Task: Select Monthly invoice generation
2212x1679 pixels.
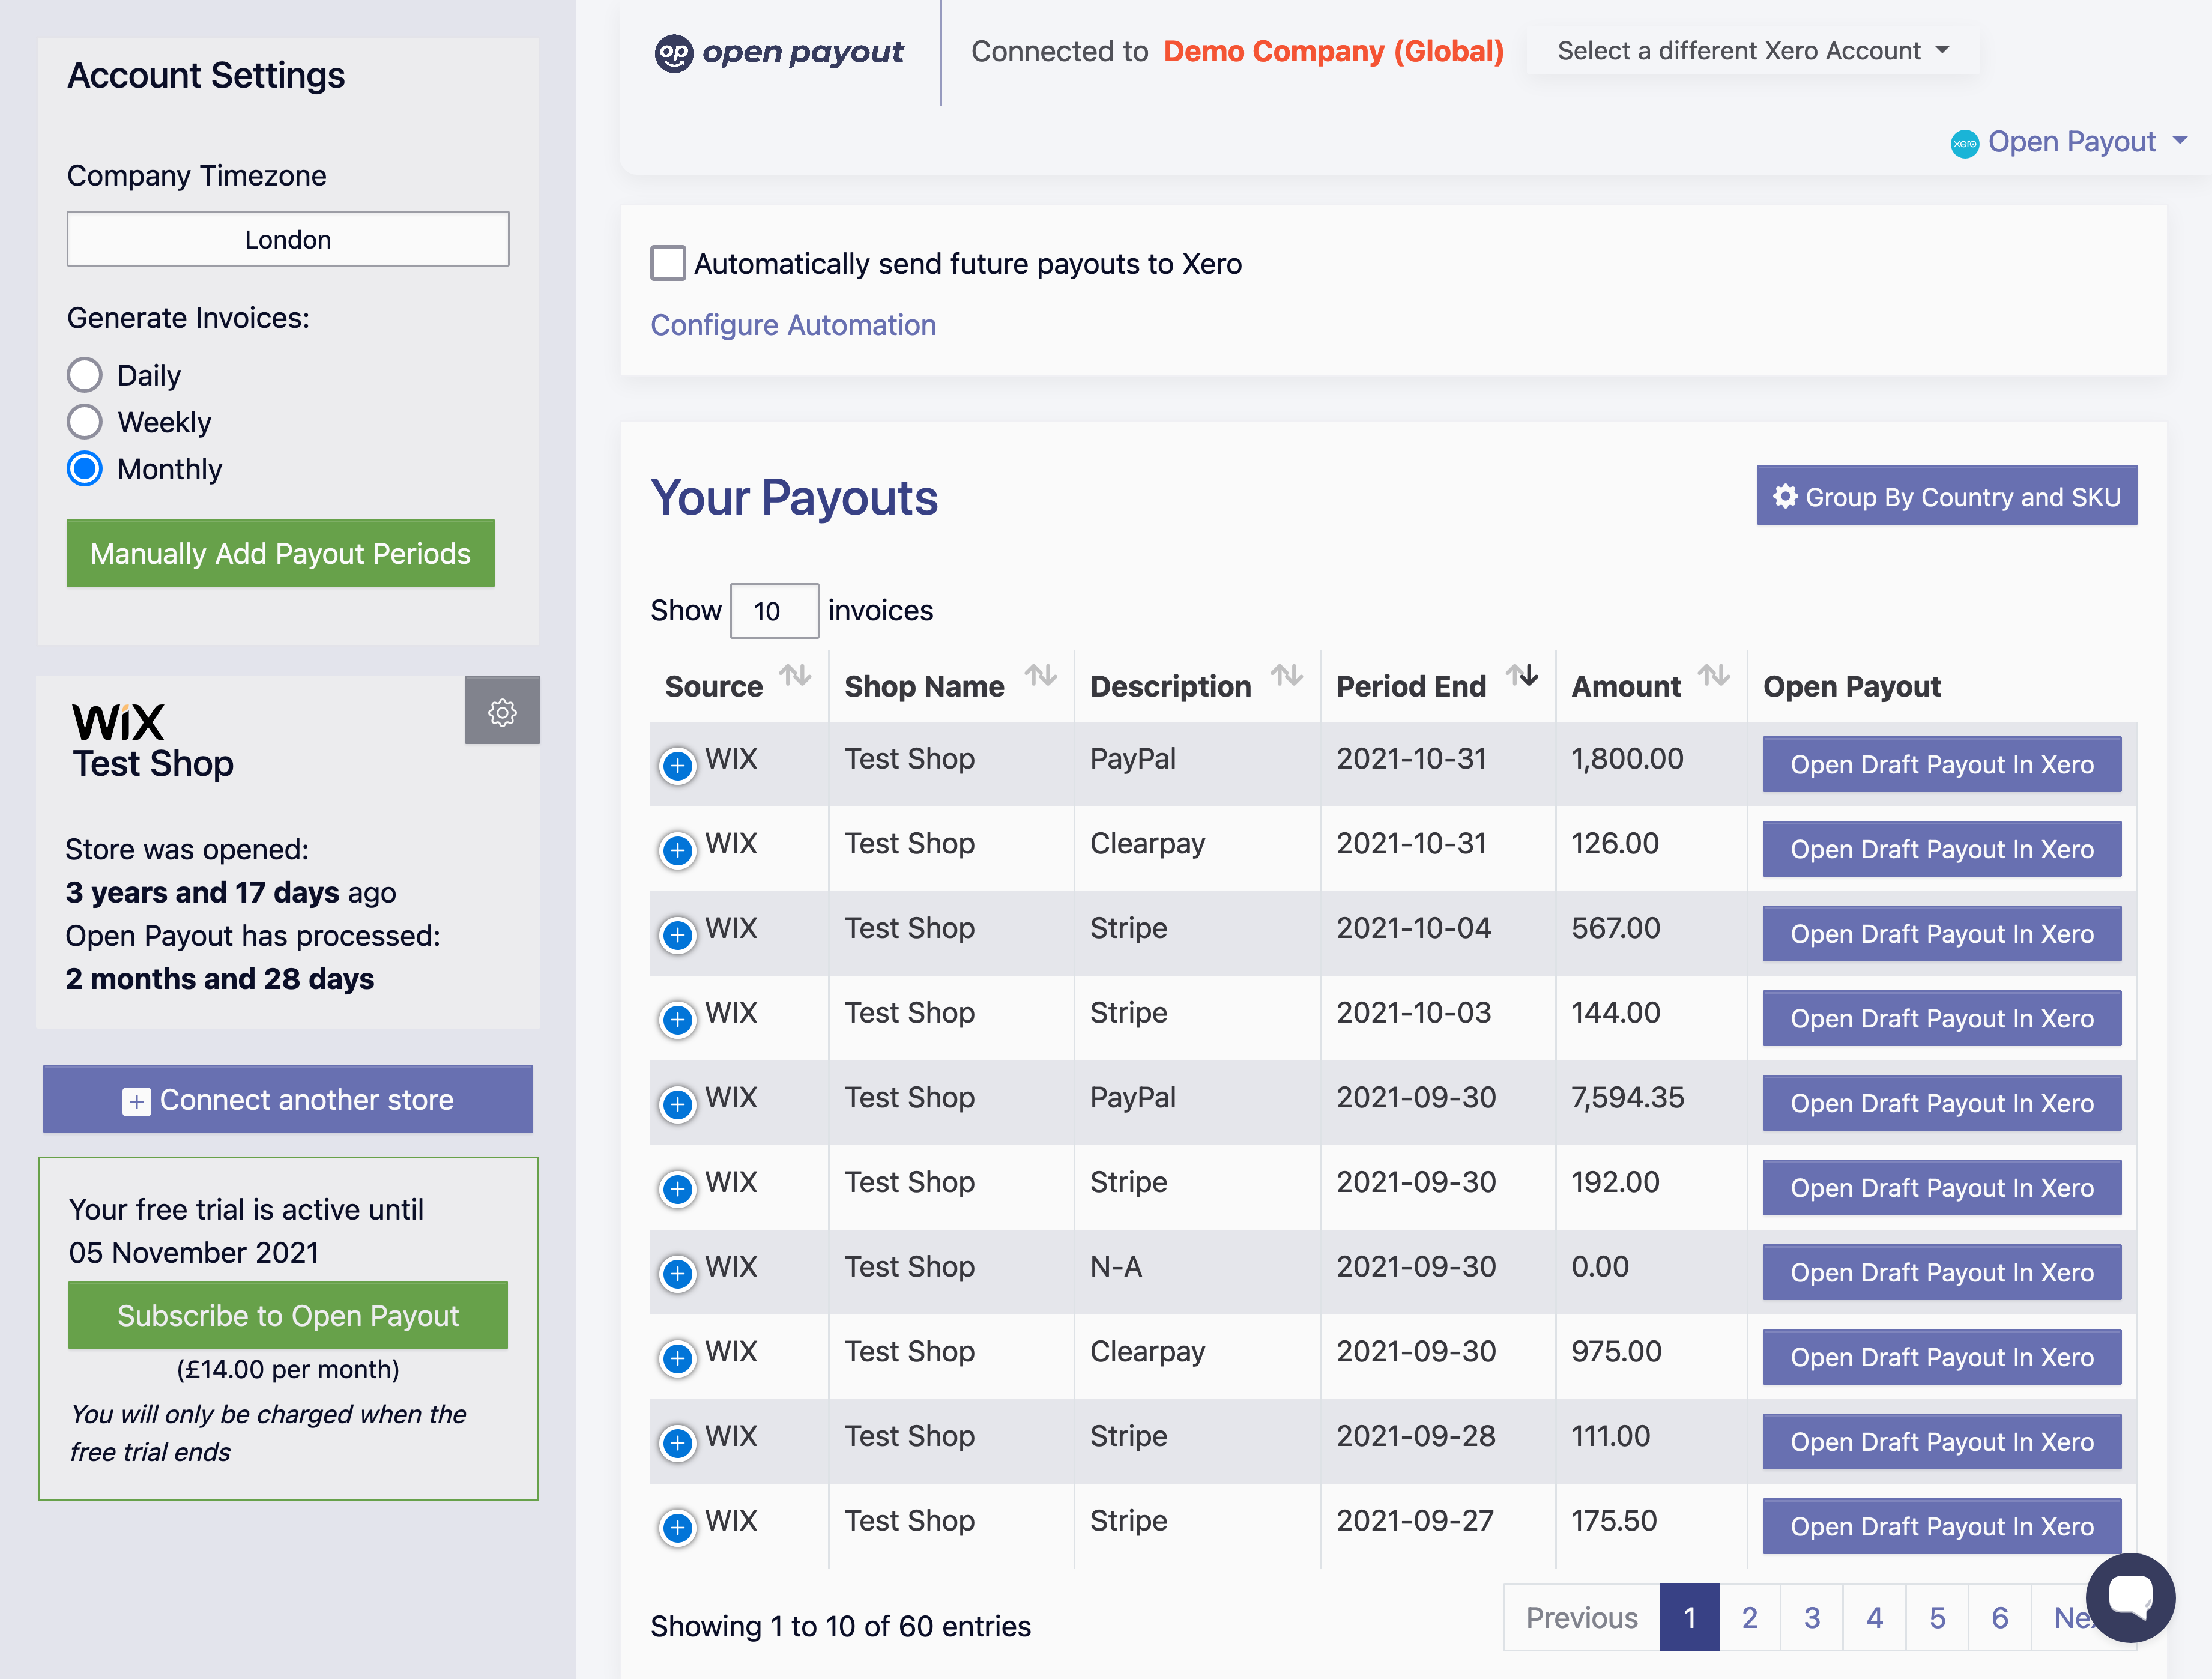Action: pos(85,469)
